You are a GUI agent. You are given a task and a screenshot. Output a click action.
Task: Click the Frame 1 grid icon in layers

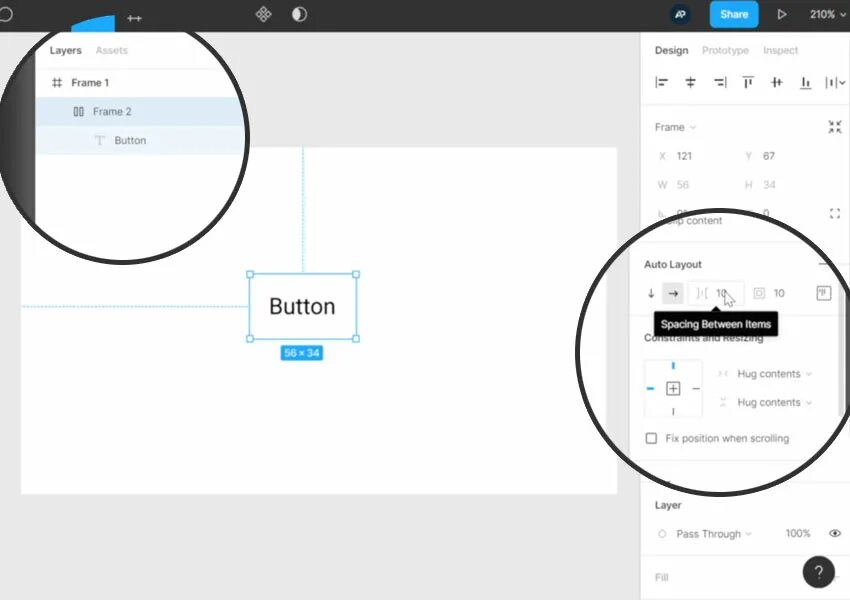click(57, 82)
